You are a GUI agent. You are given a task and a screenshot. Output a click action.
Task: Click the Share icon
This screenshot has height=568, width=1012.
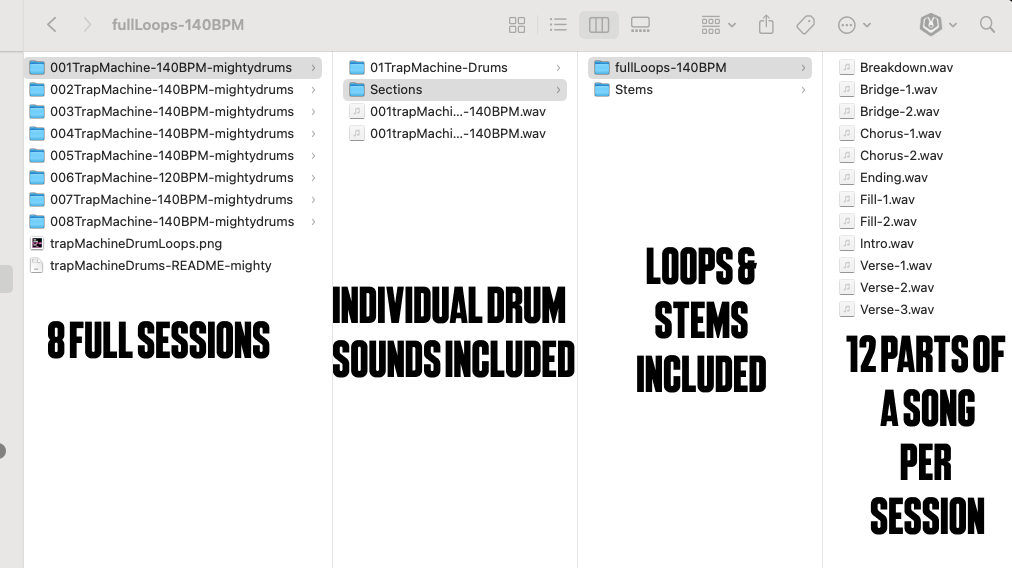click(x=766, y=25)
